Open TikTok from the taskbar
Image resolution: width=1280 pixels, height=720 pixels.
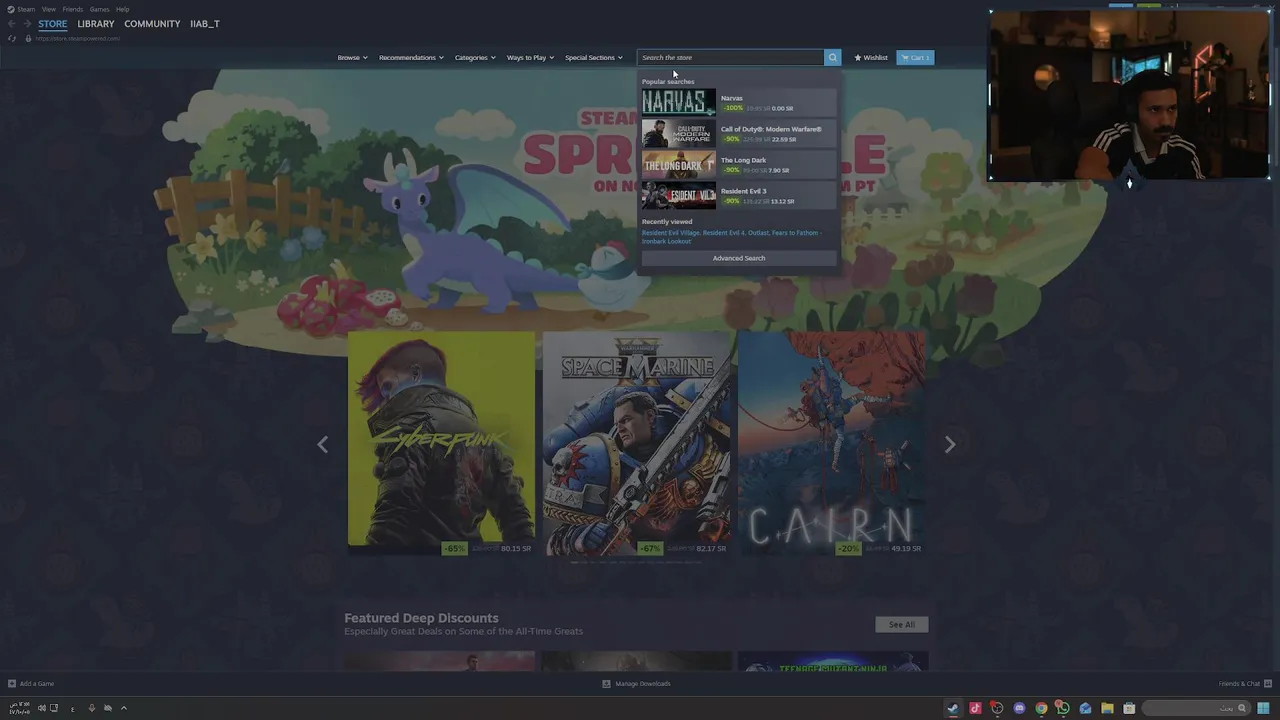pyautogui.click(x=975, y=708)
